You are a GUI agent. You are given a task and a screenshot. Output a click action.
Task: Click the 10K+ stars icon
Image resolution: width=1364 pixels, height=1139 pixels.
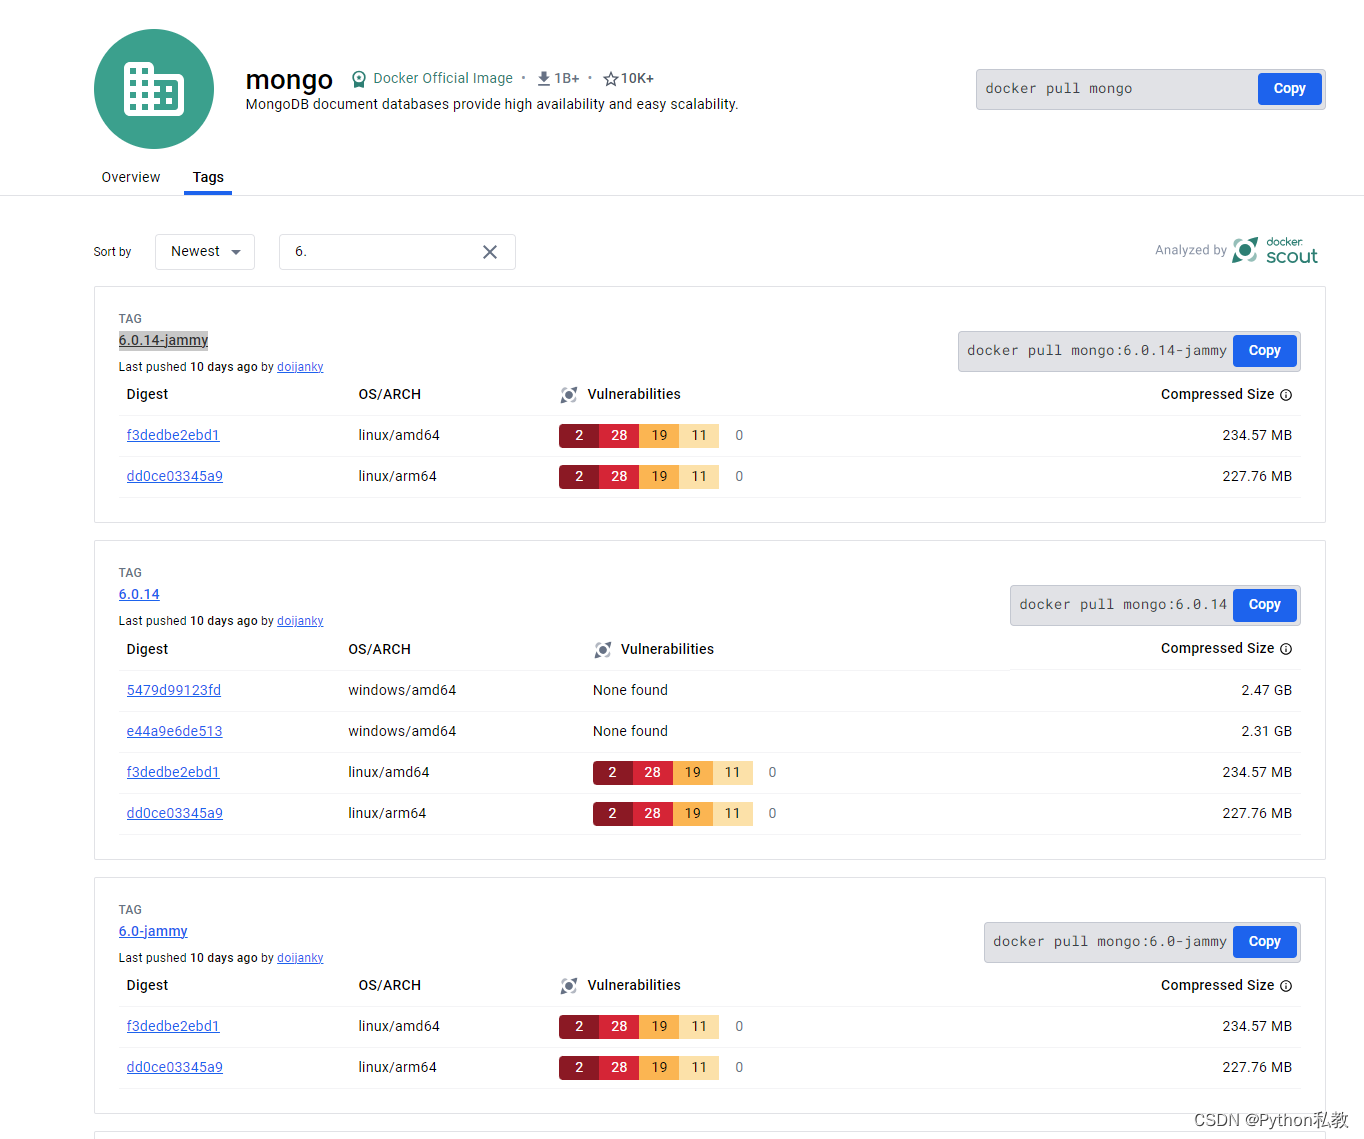(x=610, y=79)
